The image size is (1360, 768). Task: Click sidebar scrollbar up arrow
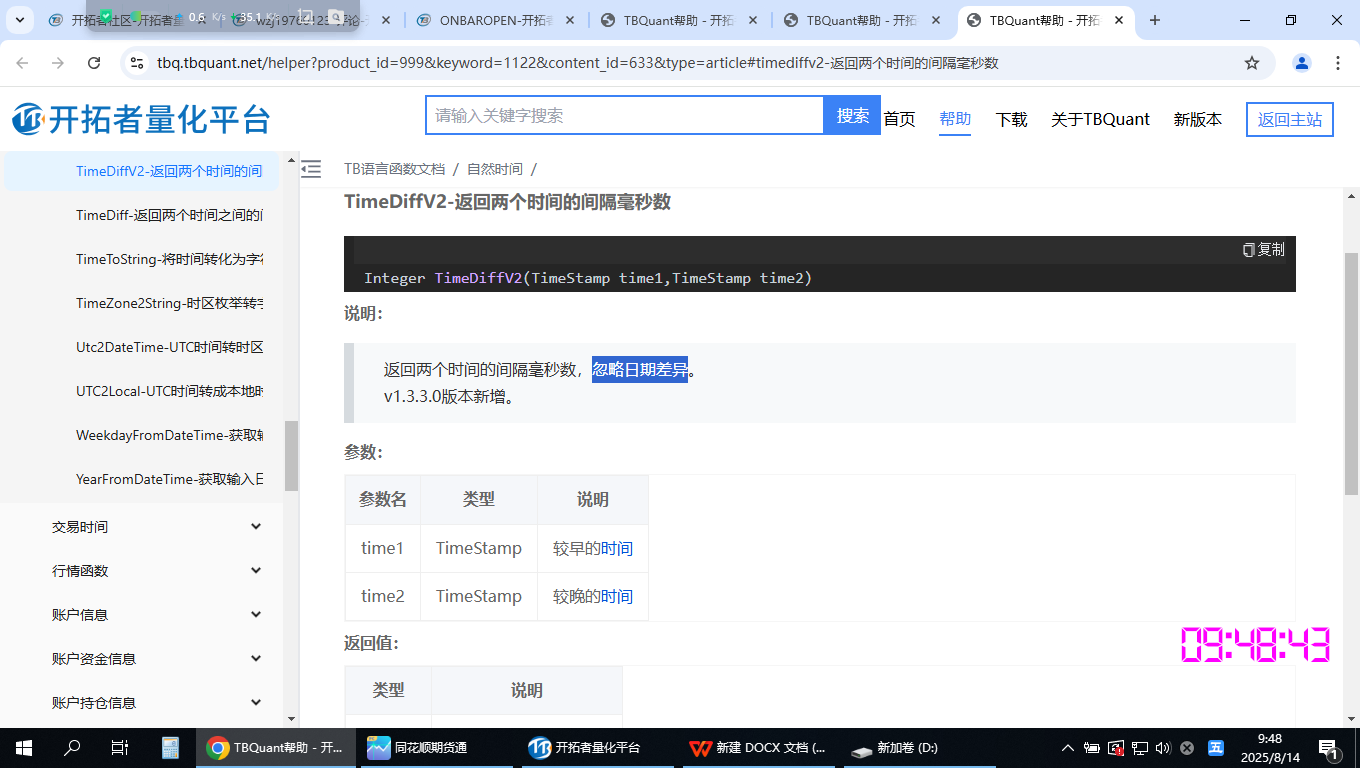(291, 159)
